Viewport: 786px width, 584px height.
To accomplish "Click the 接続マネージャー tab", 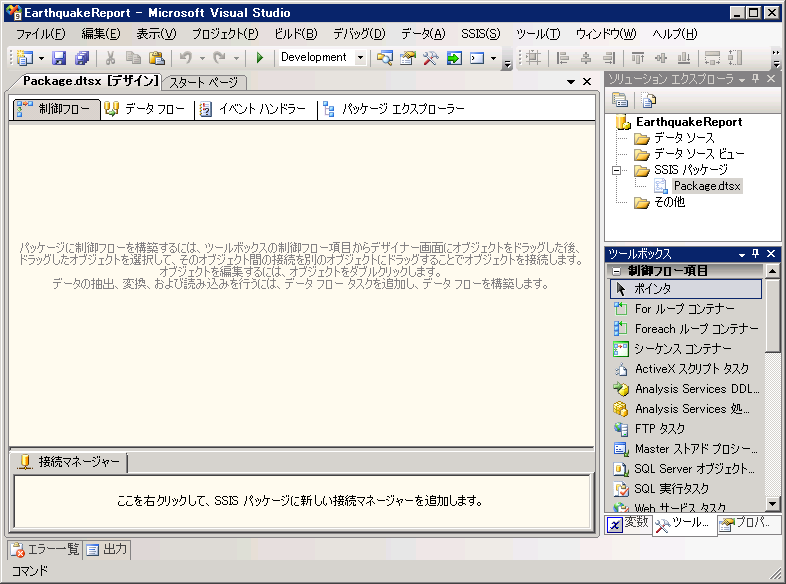I will tap(69, 462).
